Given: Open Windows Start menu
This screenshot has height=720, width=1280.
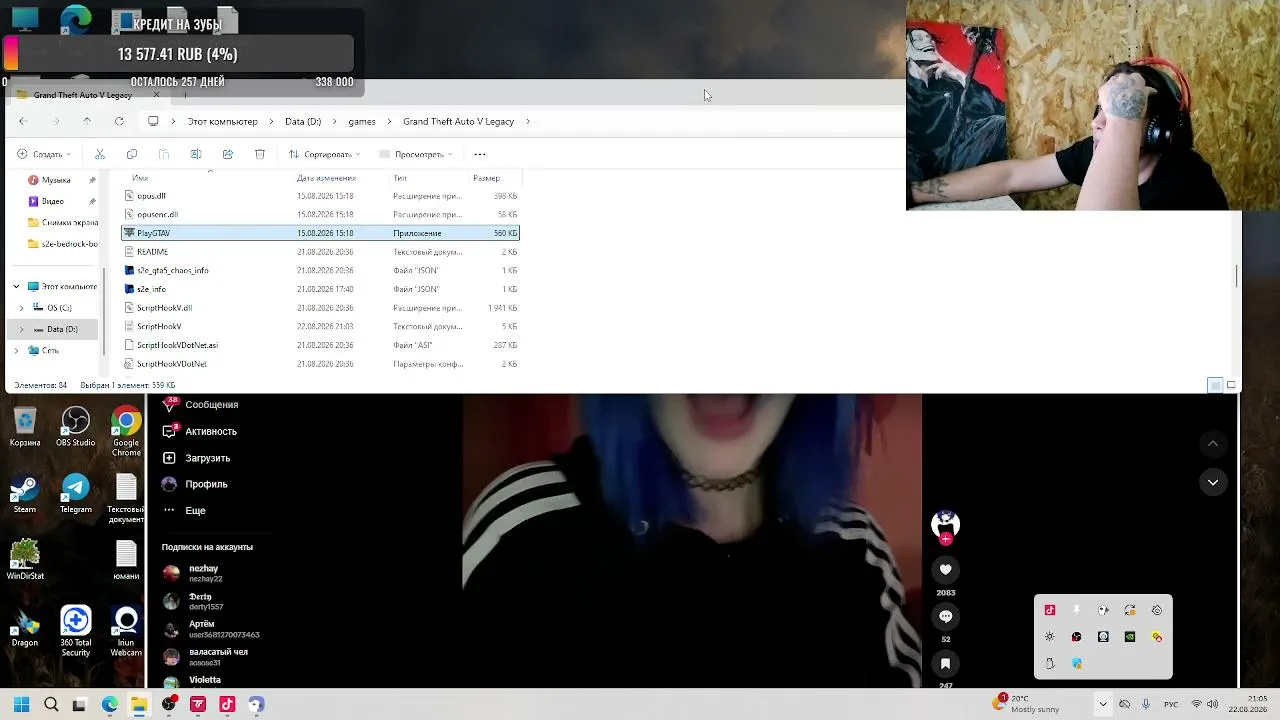Looking at the screenshot, I should tap(21, 704).
